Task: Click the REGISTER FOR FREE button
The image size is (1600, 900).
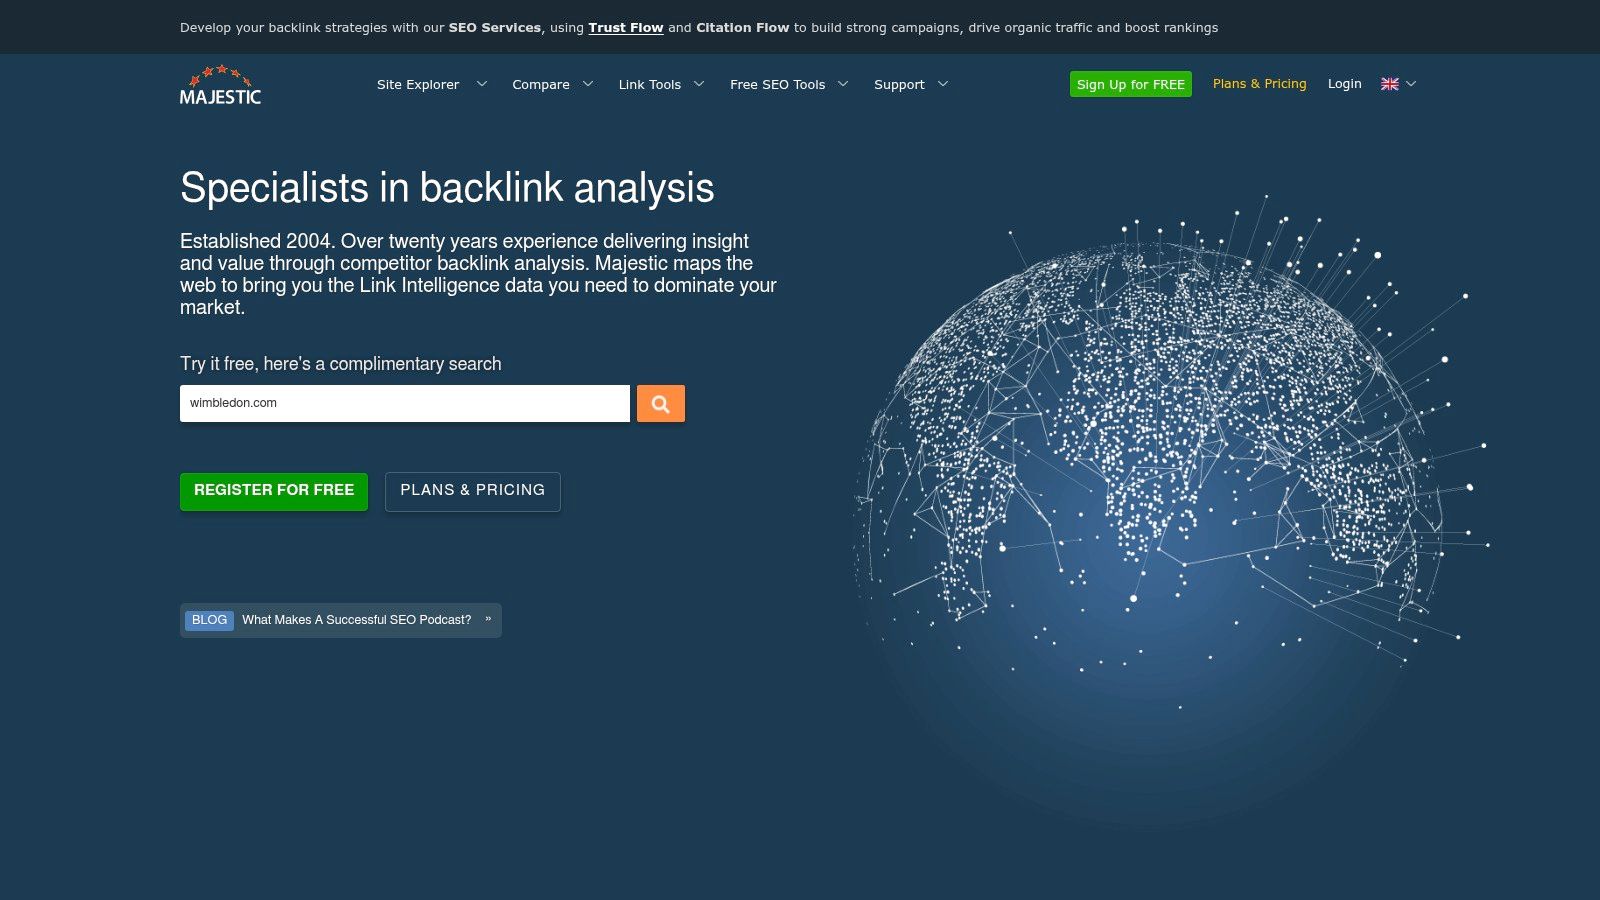Action: tap(274, 491)
